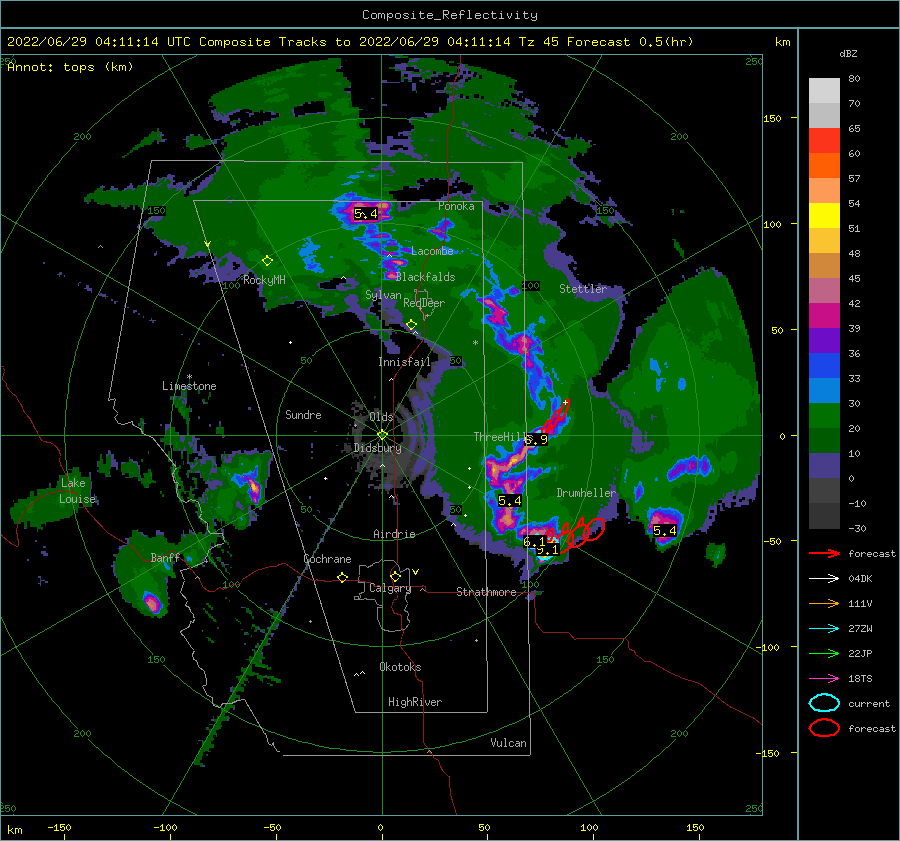Select the Vulcan label

508,743
